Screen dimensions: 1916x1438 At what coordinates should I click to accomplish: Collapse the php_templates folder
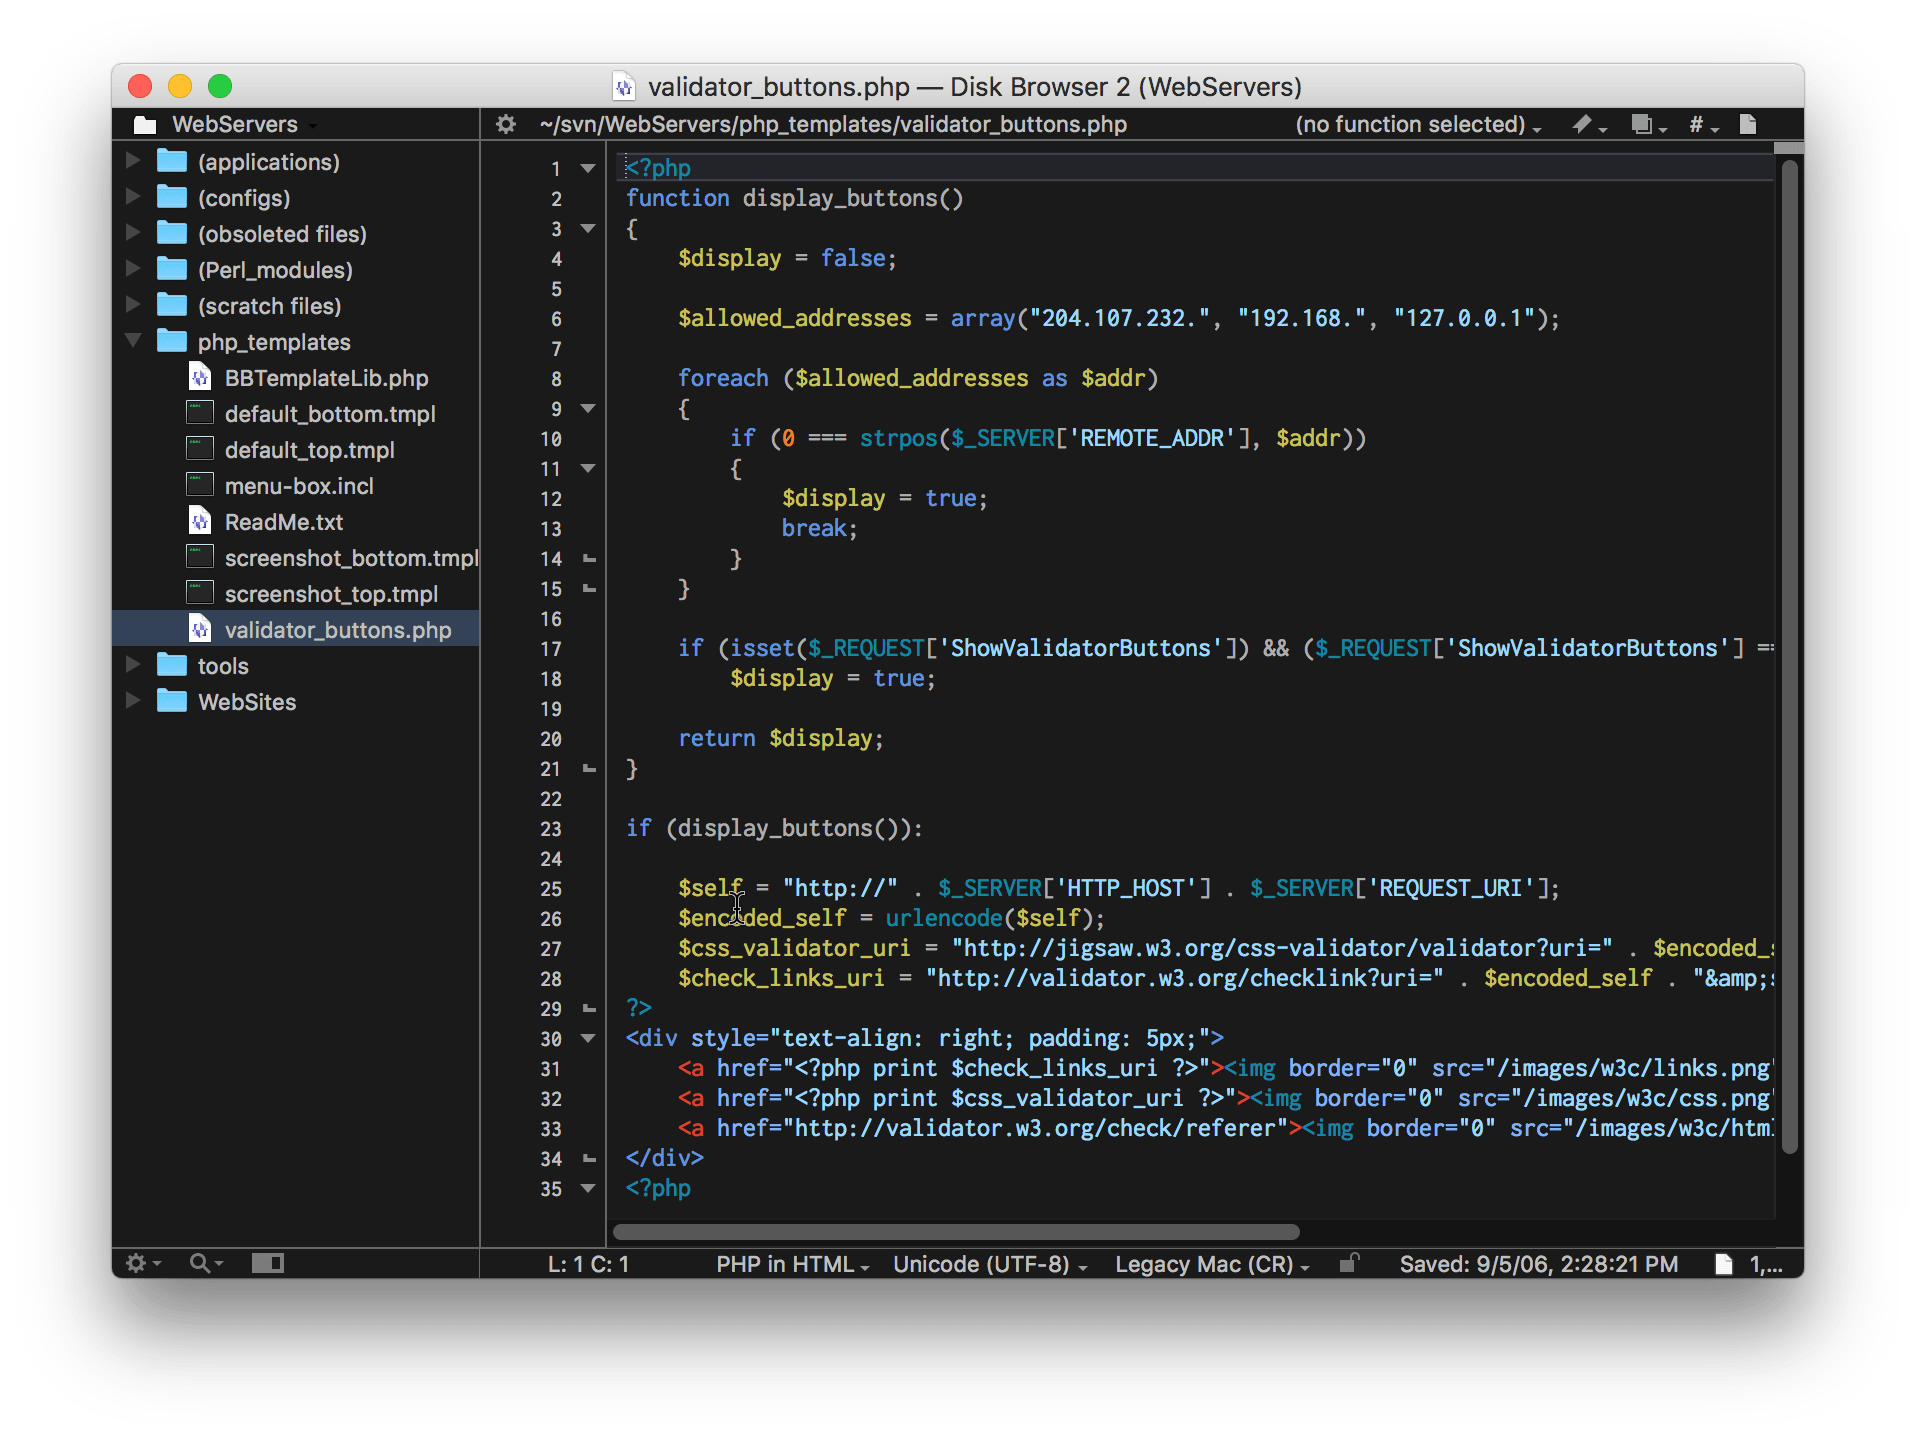click(132, 341)
